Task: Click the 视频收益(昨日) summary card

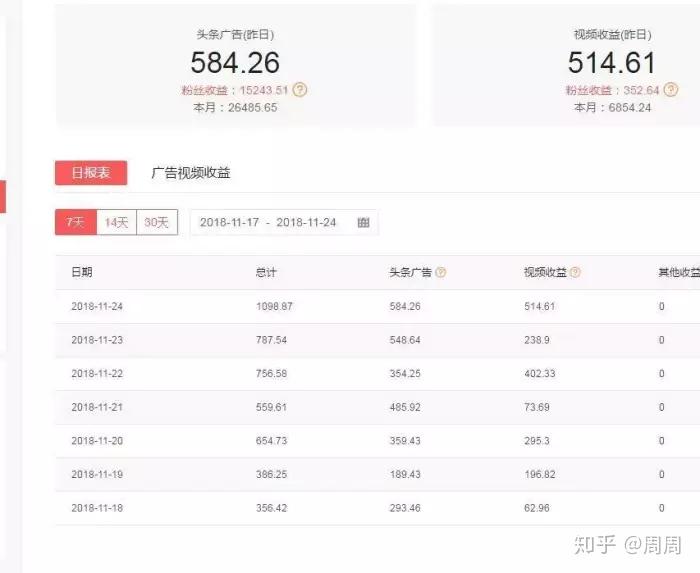Action: [567, 66]
